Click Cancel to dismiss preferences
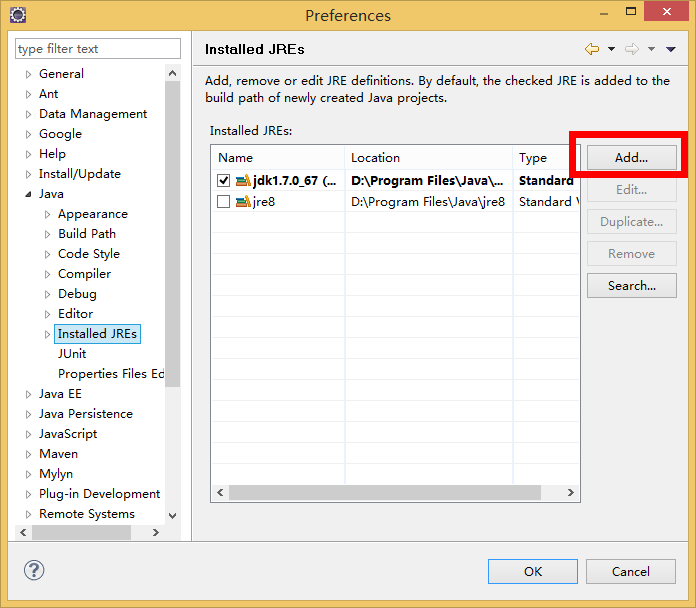The height and width of the screenshot is (608, 696). [x=631, y=572]
